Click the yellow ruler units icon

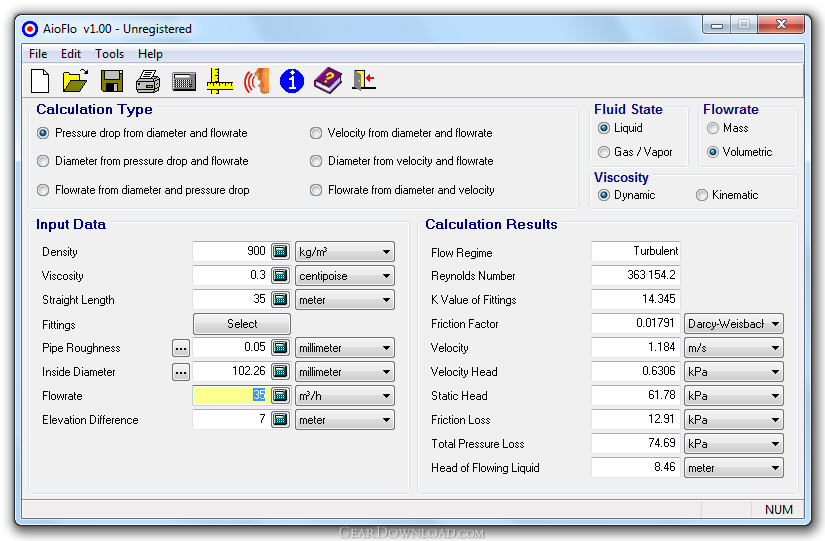tap(219, 81)
